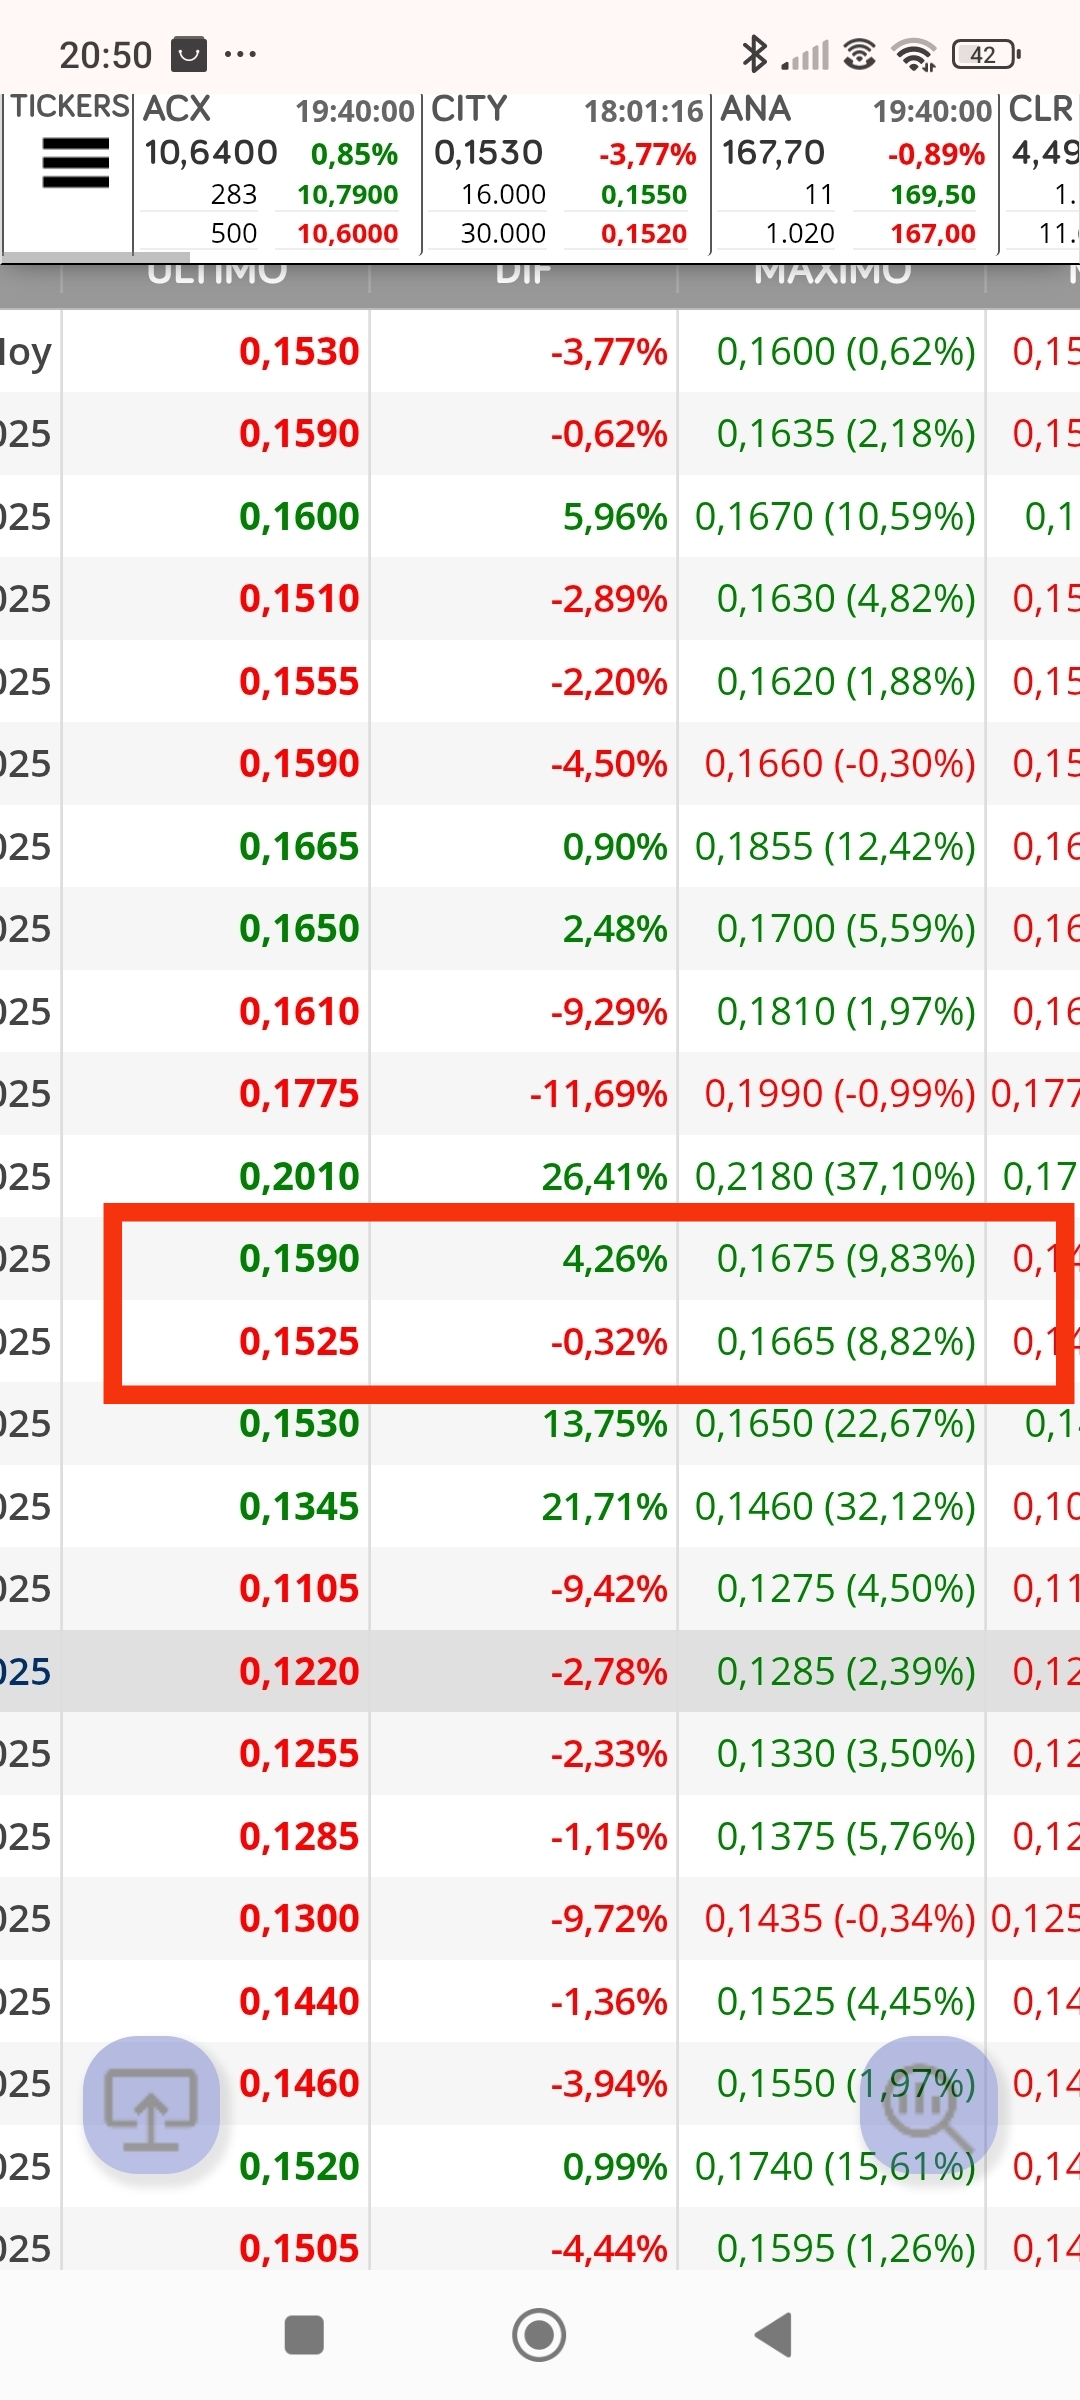Tap Android back navigation arrow
The height and width of the screenshot is (2400, 1080).
[x=774, y=2335]
